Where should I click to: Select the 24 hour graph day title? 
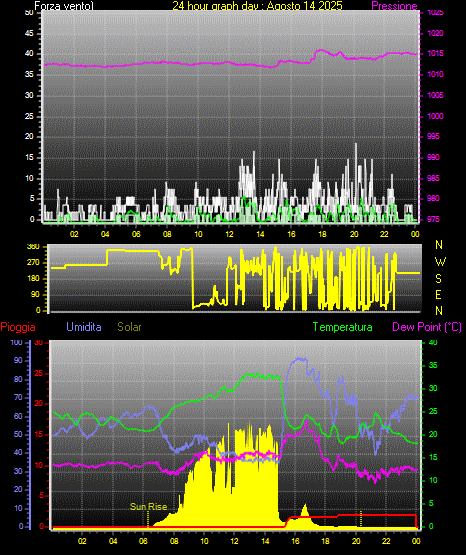pyautogui.click(x=257, y=6)
